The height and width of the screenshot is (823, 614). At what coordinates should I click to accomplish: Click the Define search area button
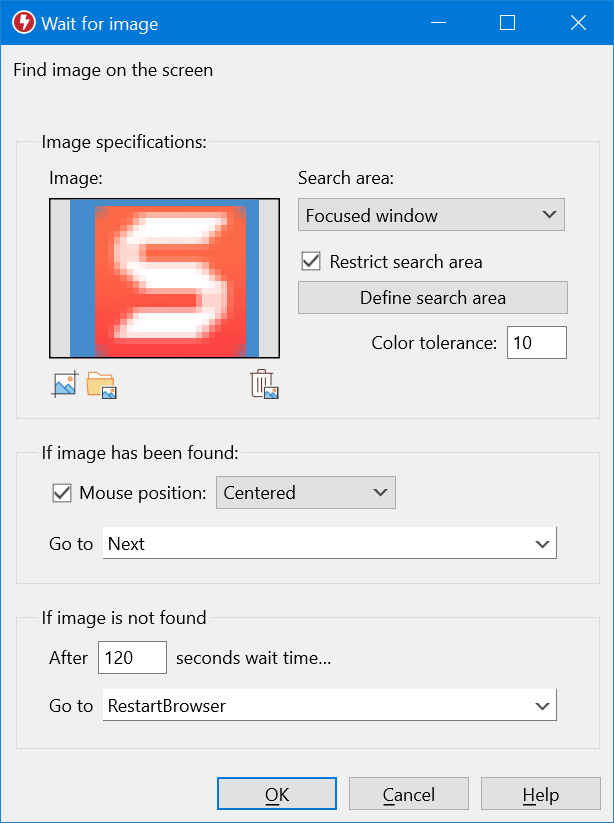pyautogui.click(x=433, y=298)
